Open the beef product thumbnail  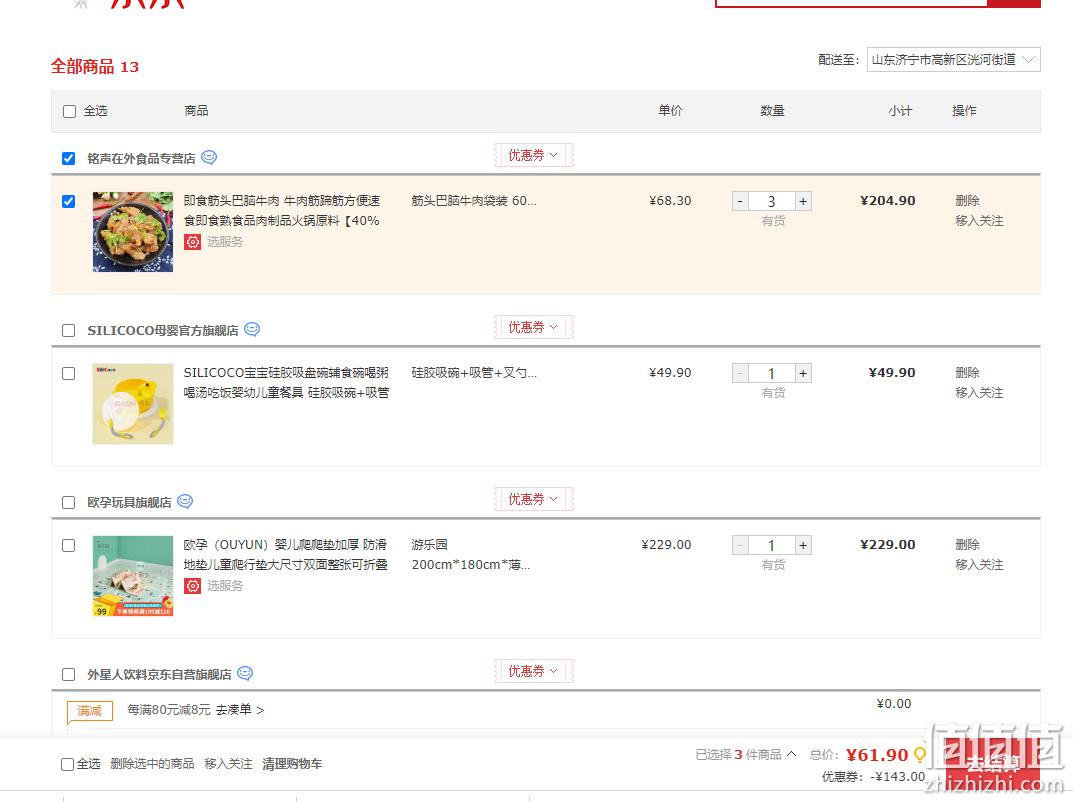click(133, 232)
